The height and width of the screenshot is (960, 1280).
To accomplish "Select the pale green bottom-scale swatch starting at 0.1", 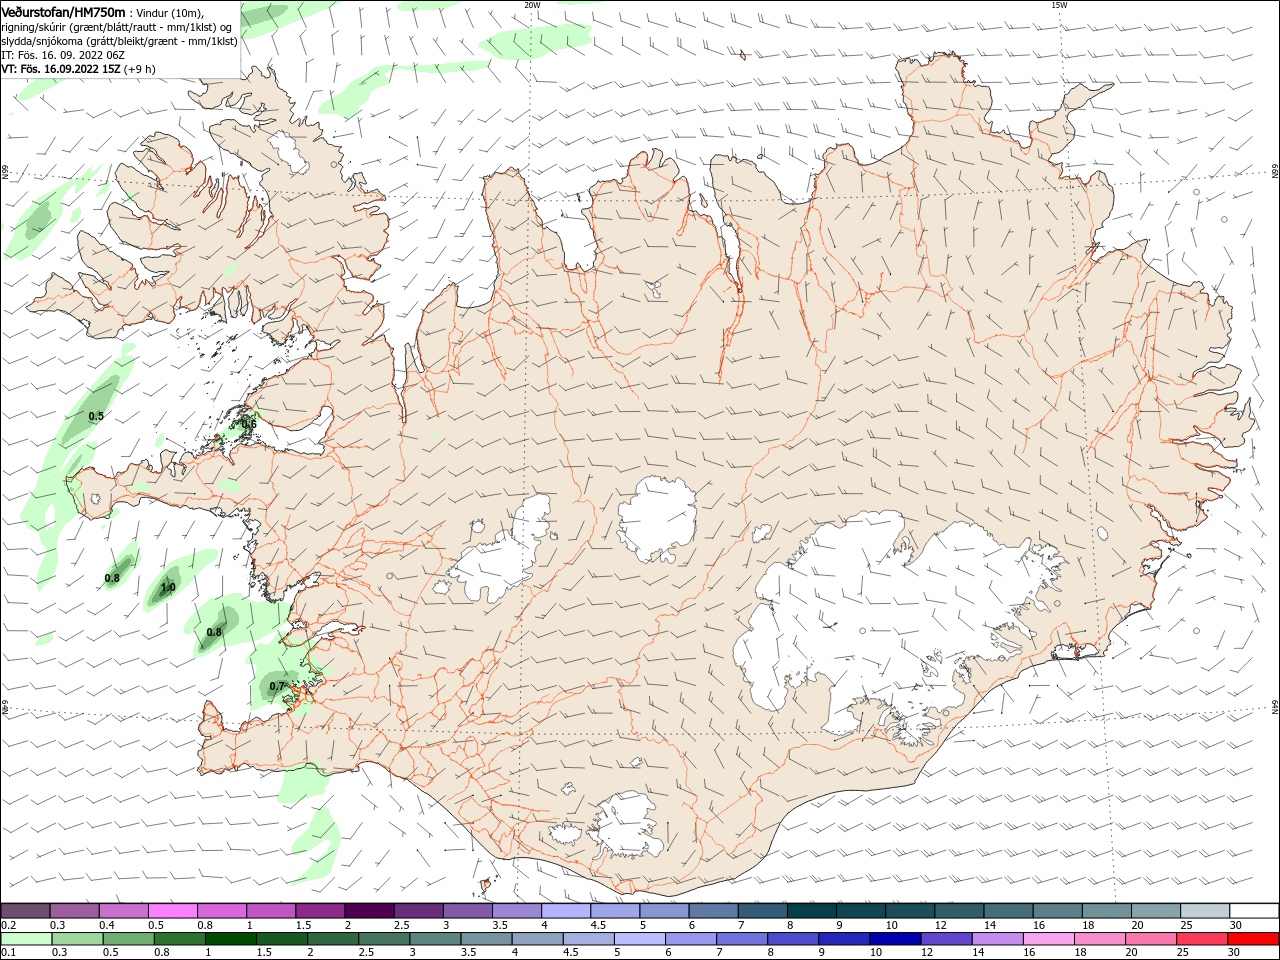I will click(27, 939).
